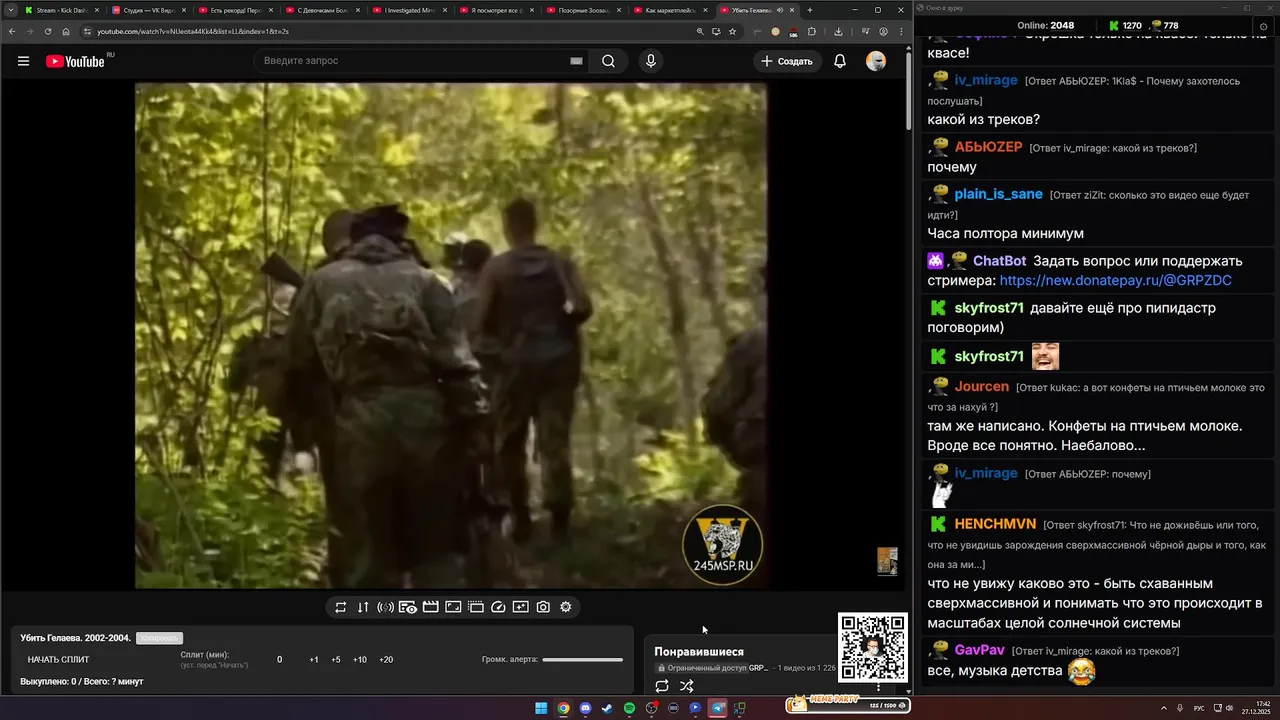Click the screen-resize icon in player toolbar
Image resolution: width=1280 pixels, height=720 pixels.
(453, 607)
